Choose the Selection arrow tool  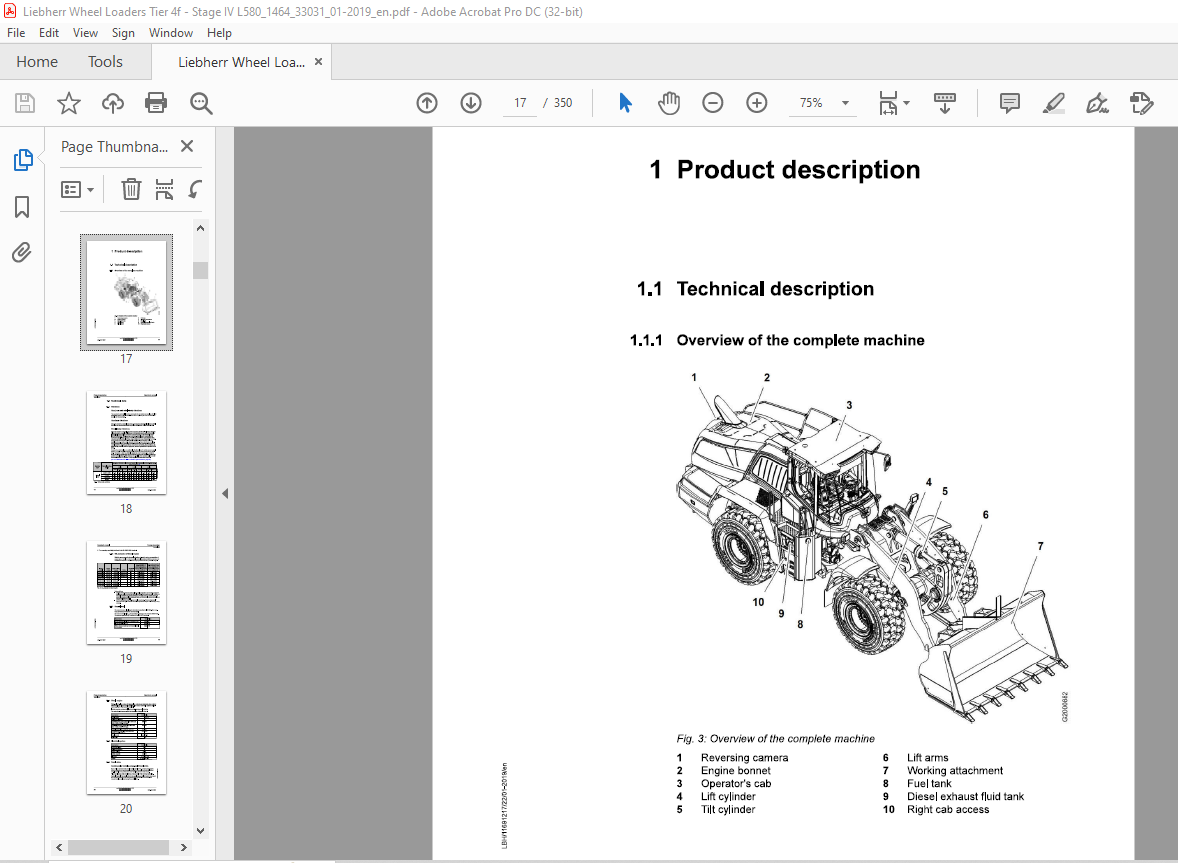625,103
